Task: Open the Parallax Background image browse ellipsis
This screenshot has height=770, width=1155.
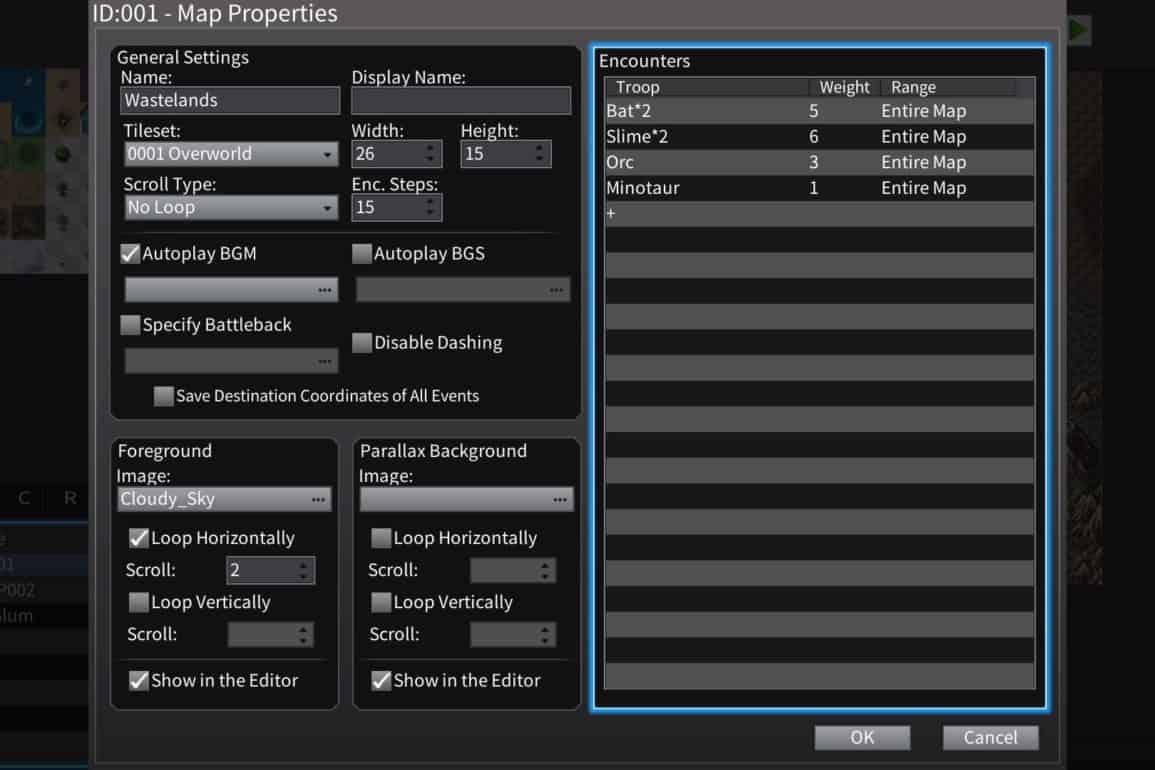Action: point(559,499)
